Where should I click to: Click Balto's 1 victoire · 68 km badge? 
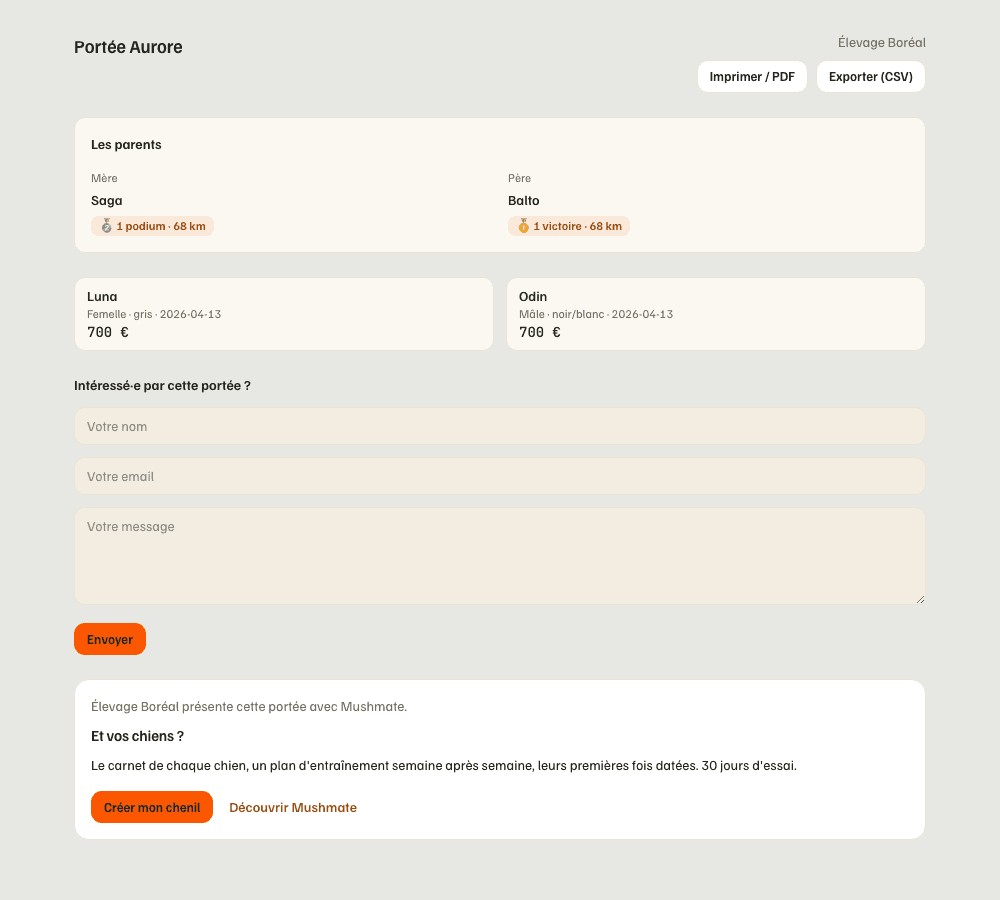click(569, 226)
